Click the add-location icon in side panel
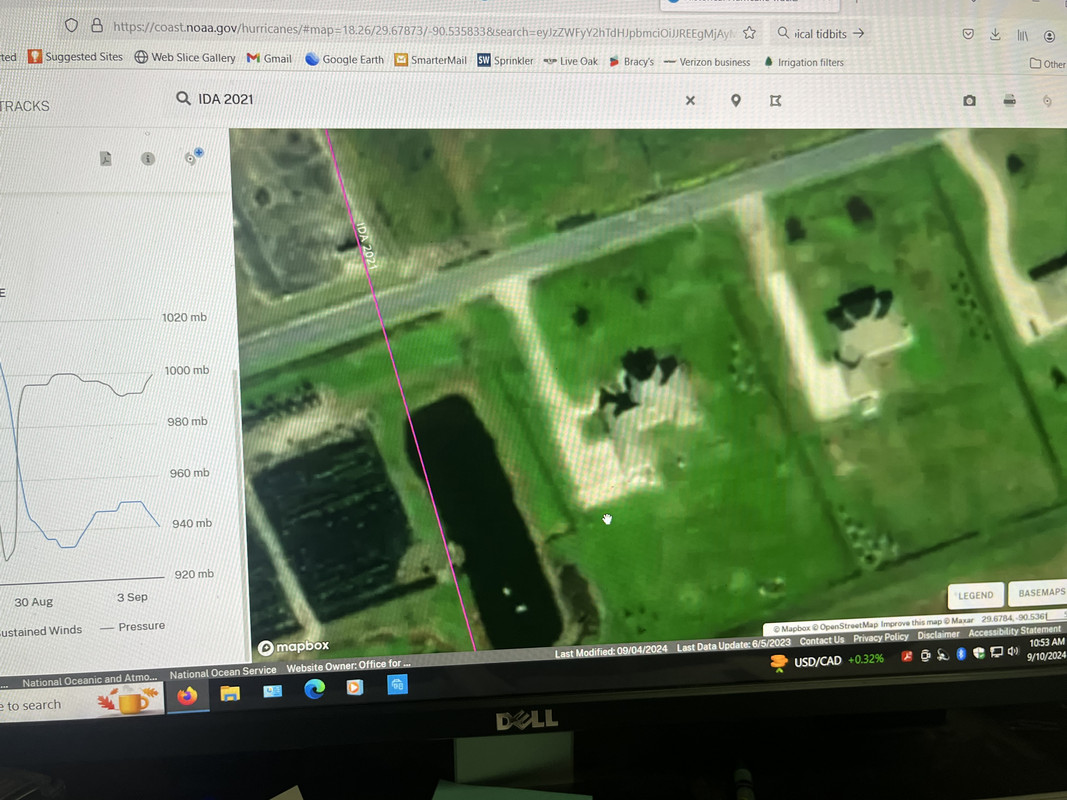 point(193,156)
